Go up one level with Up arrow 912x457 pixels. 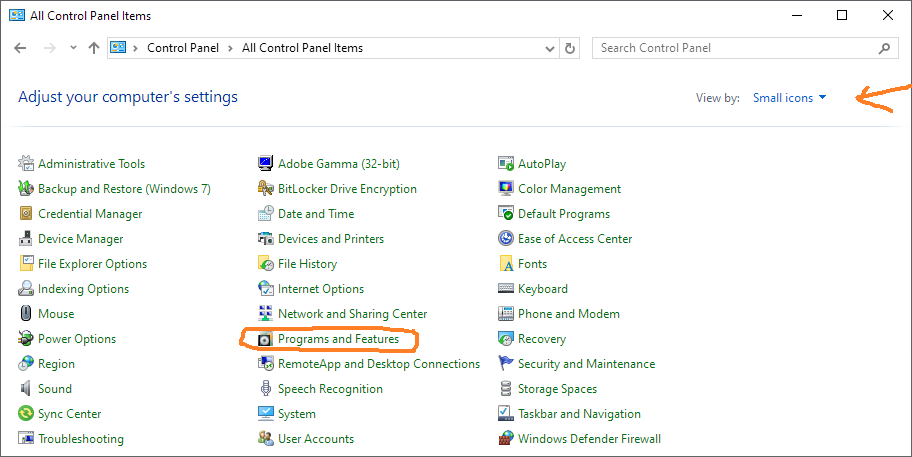[x=94, y=48]
